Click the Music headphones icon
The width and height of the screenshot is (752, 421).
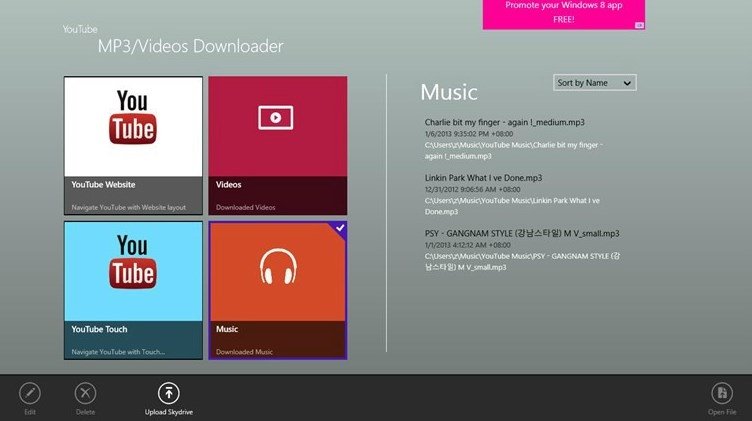[278, 266]
